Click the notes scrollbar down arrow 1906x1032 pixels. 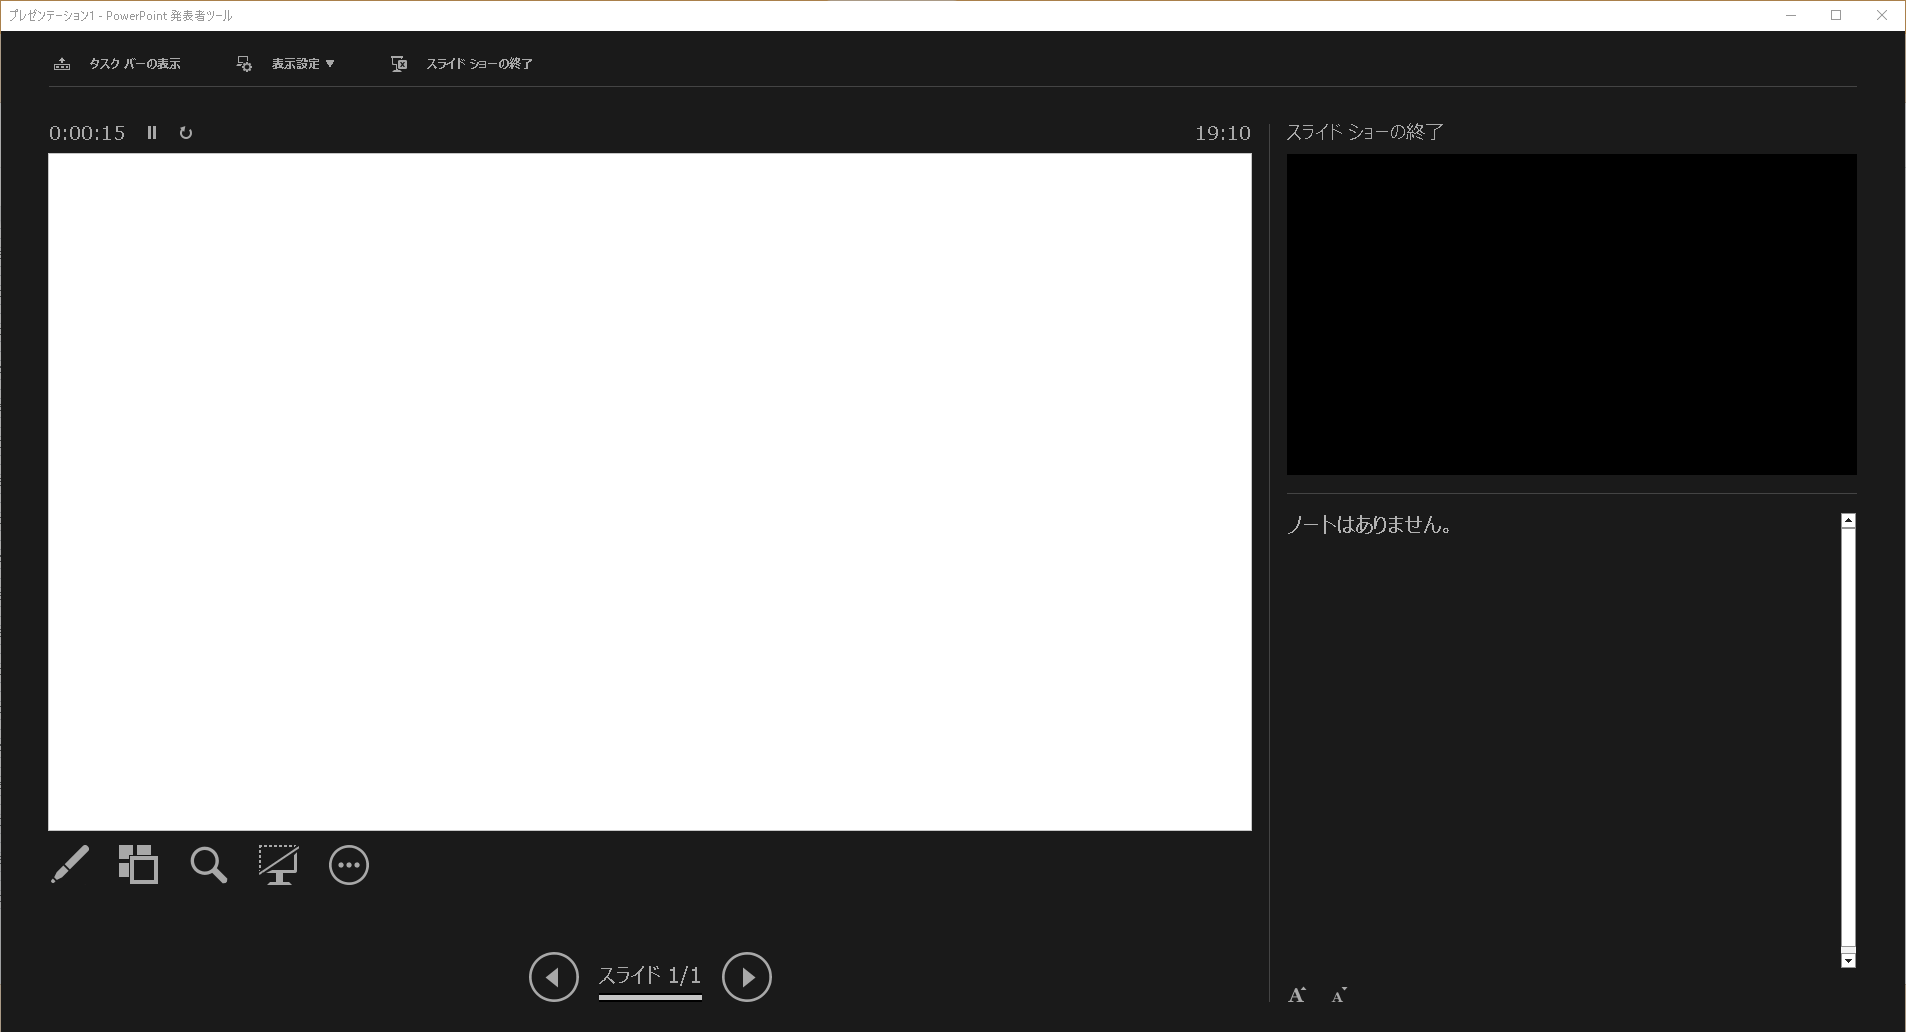[1848, 961]
